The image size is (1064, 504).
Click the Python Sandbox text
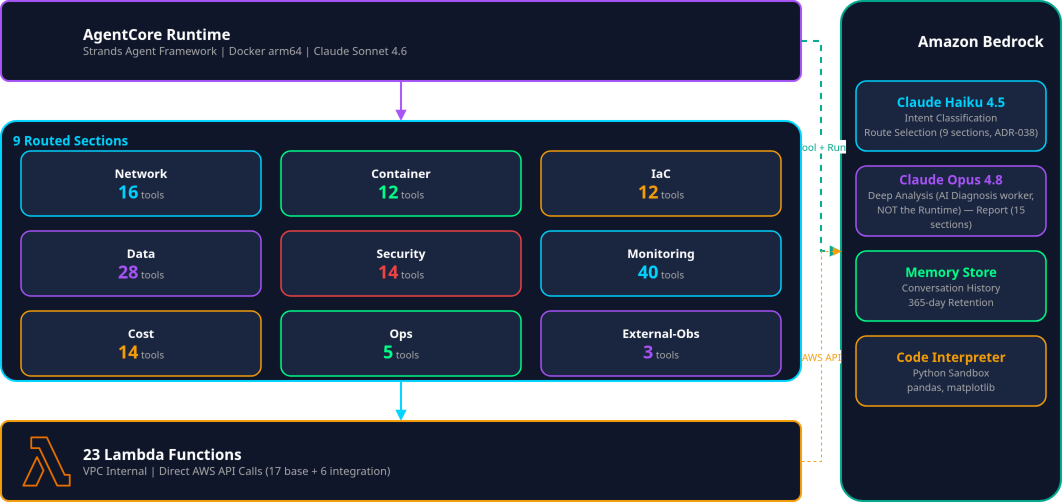click(951, 373)
